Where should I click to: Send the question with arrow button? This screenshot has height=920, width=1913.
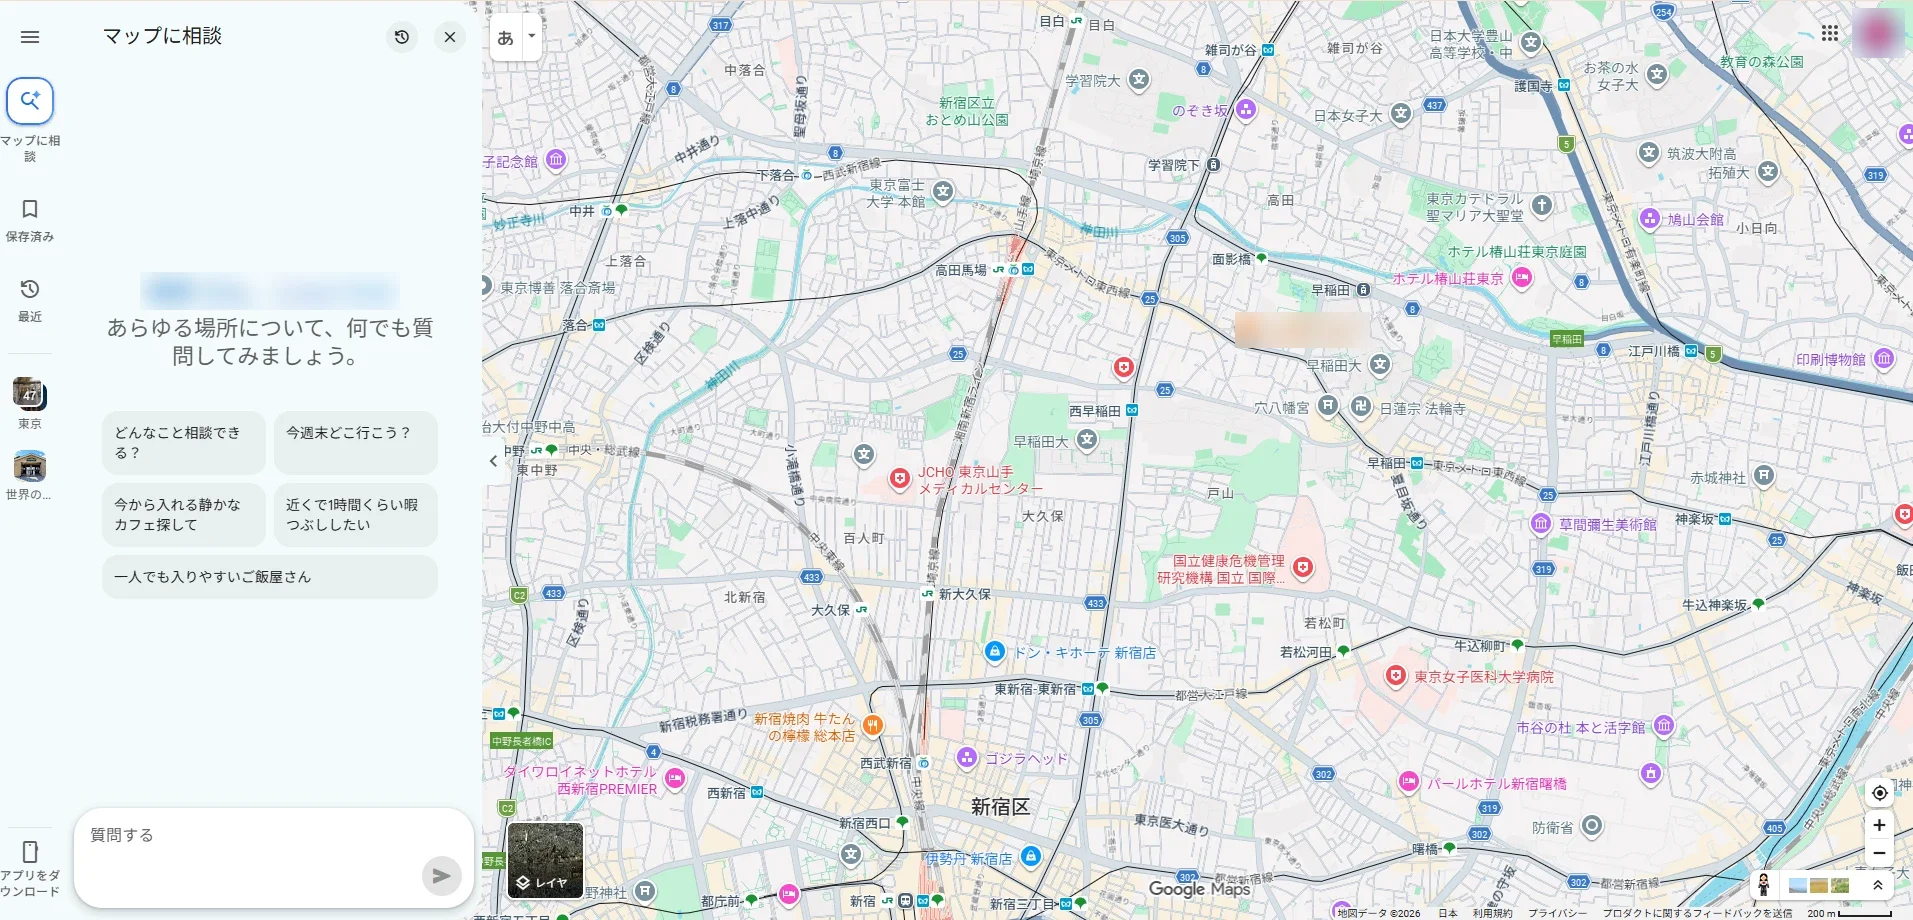pyautogui.click(x=441, y=876)
